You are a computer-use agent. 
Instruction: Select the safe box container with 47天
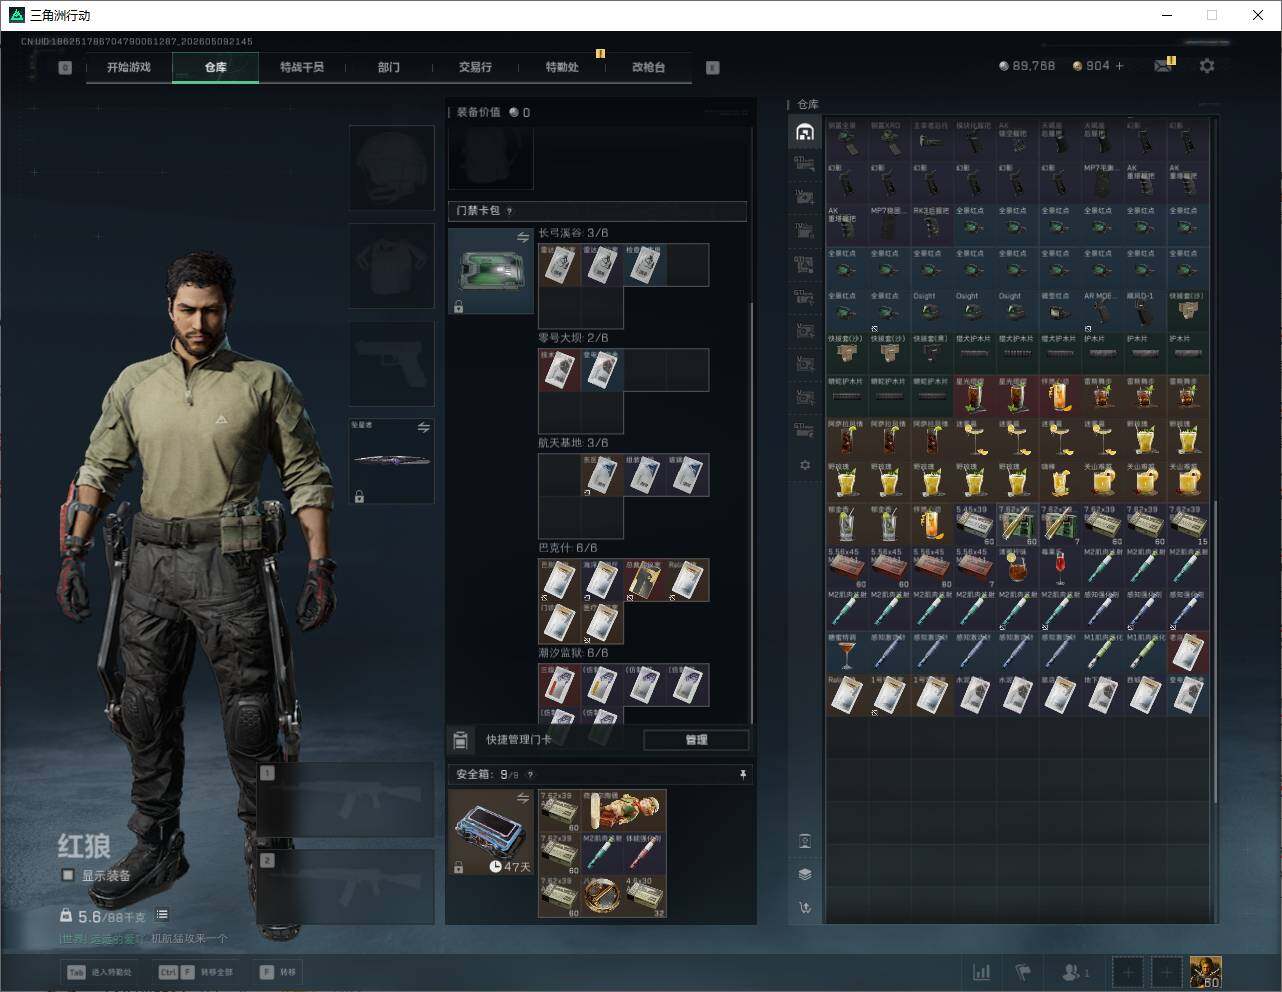click(490, 832)
